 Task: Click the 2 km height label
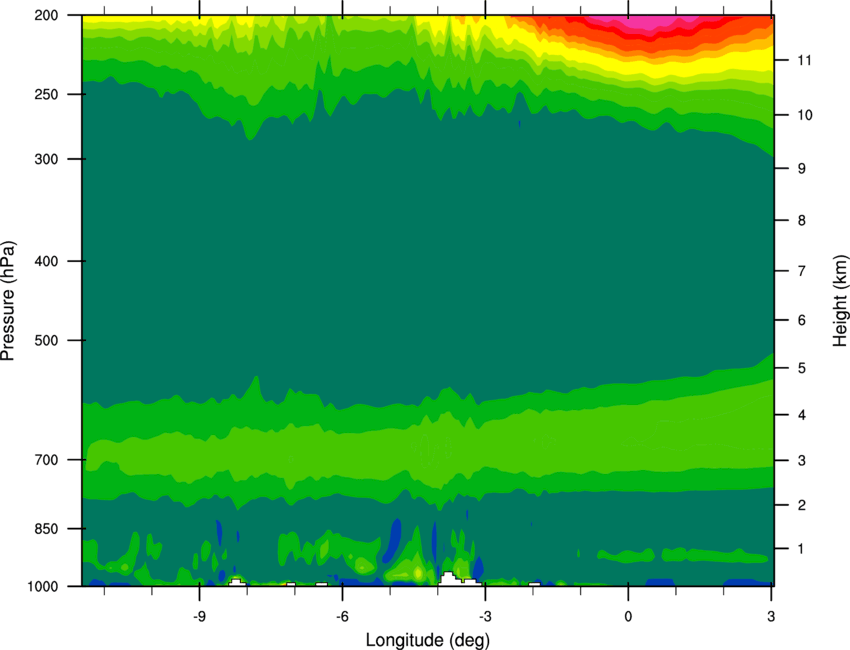pyautogui.click(x=802, y=505)
